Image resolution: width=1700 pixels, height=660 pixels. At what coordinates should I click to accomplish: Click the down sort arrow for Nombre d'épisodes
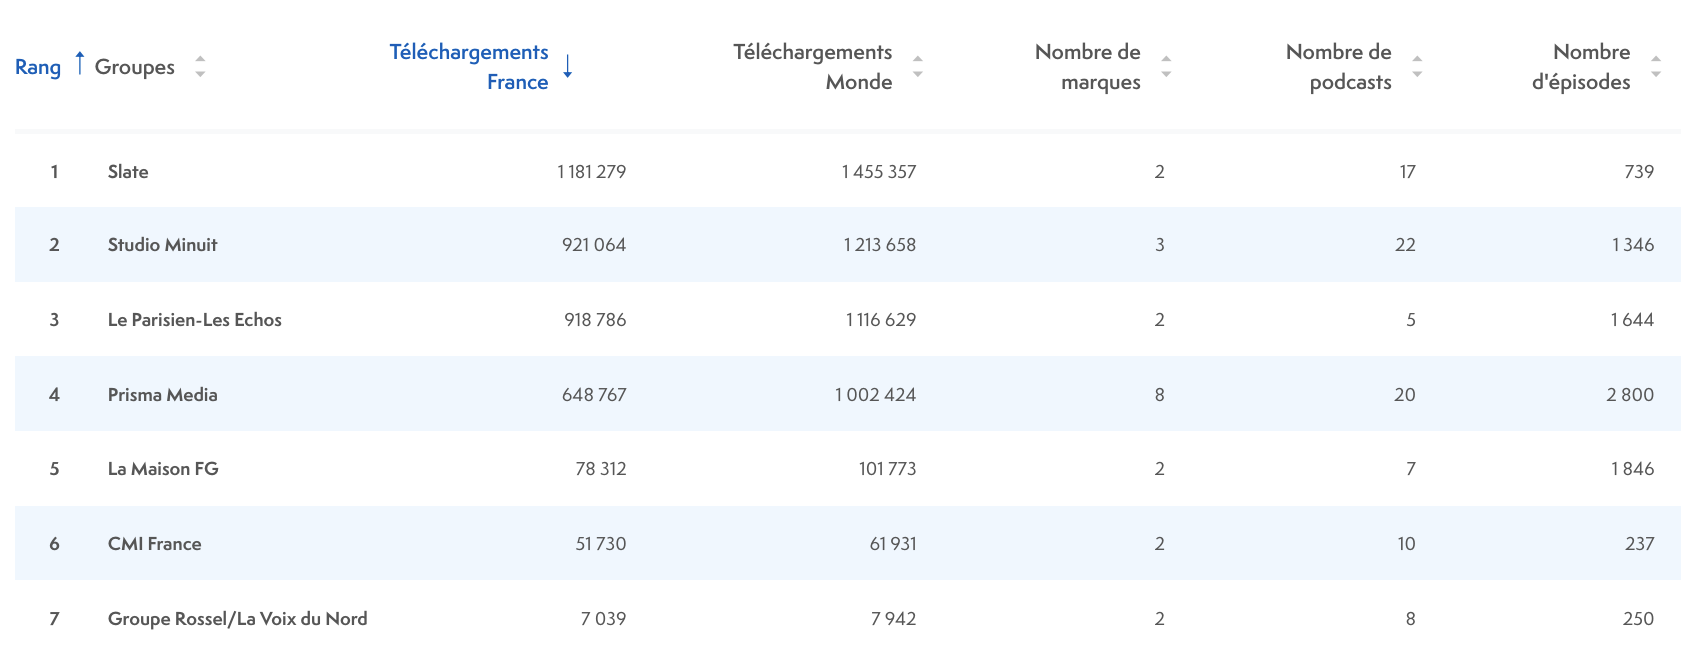click(x=1657, y=74)
